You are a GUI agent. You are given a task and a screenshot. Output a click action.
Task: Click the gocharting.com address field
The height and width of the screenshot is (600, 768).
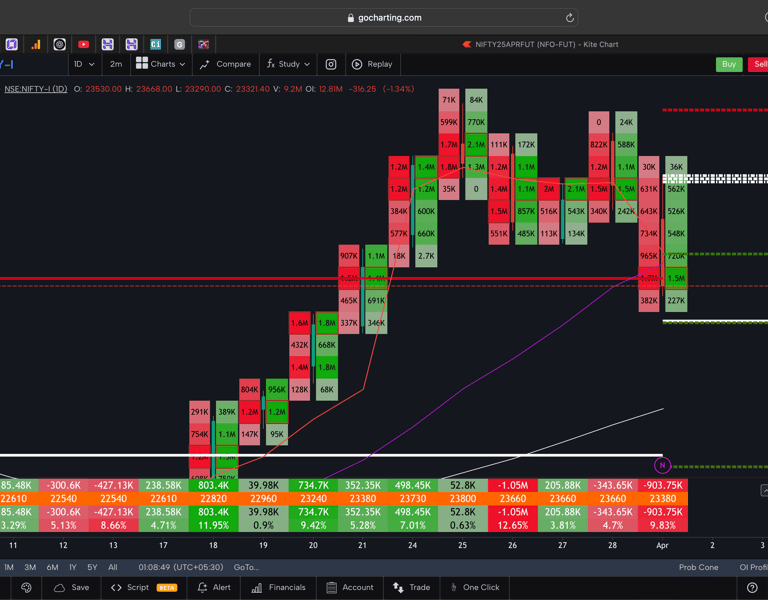tap(384, 18)
